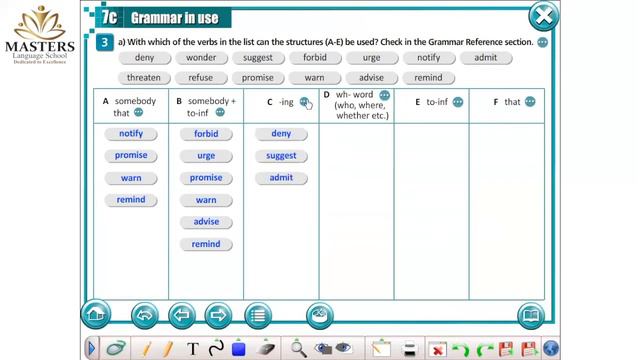
Task: Select 'forbid' in the verb list
Action: (315, 58)
